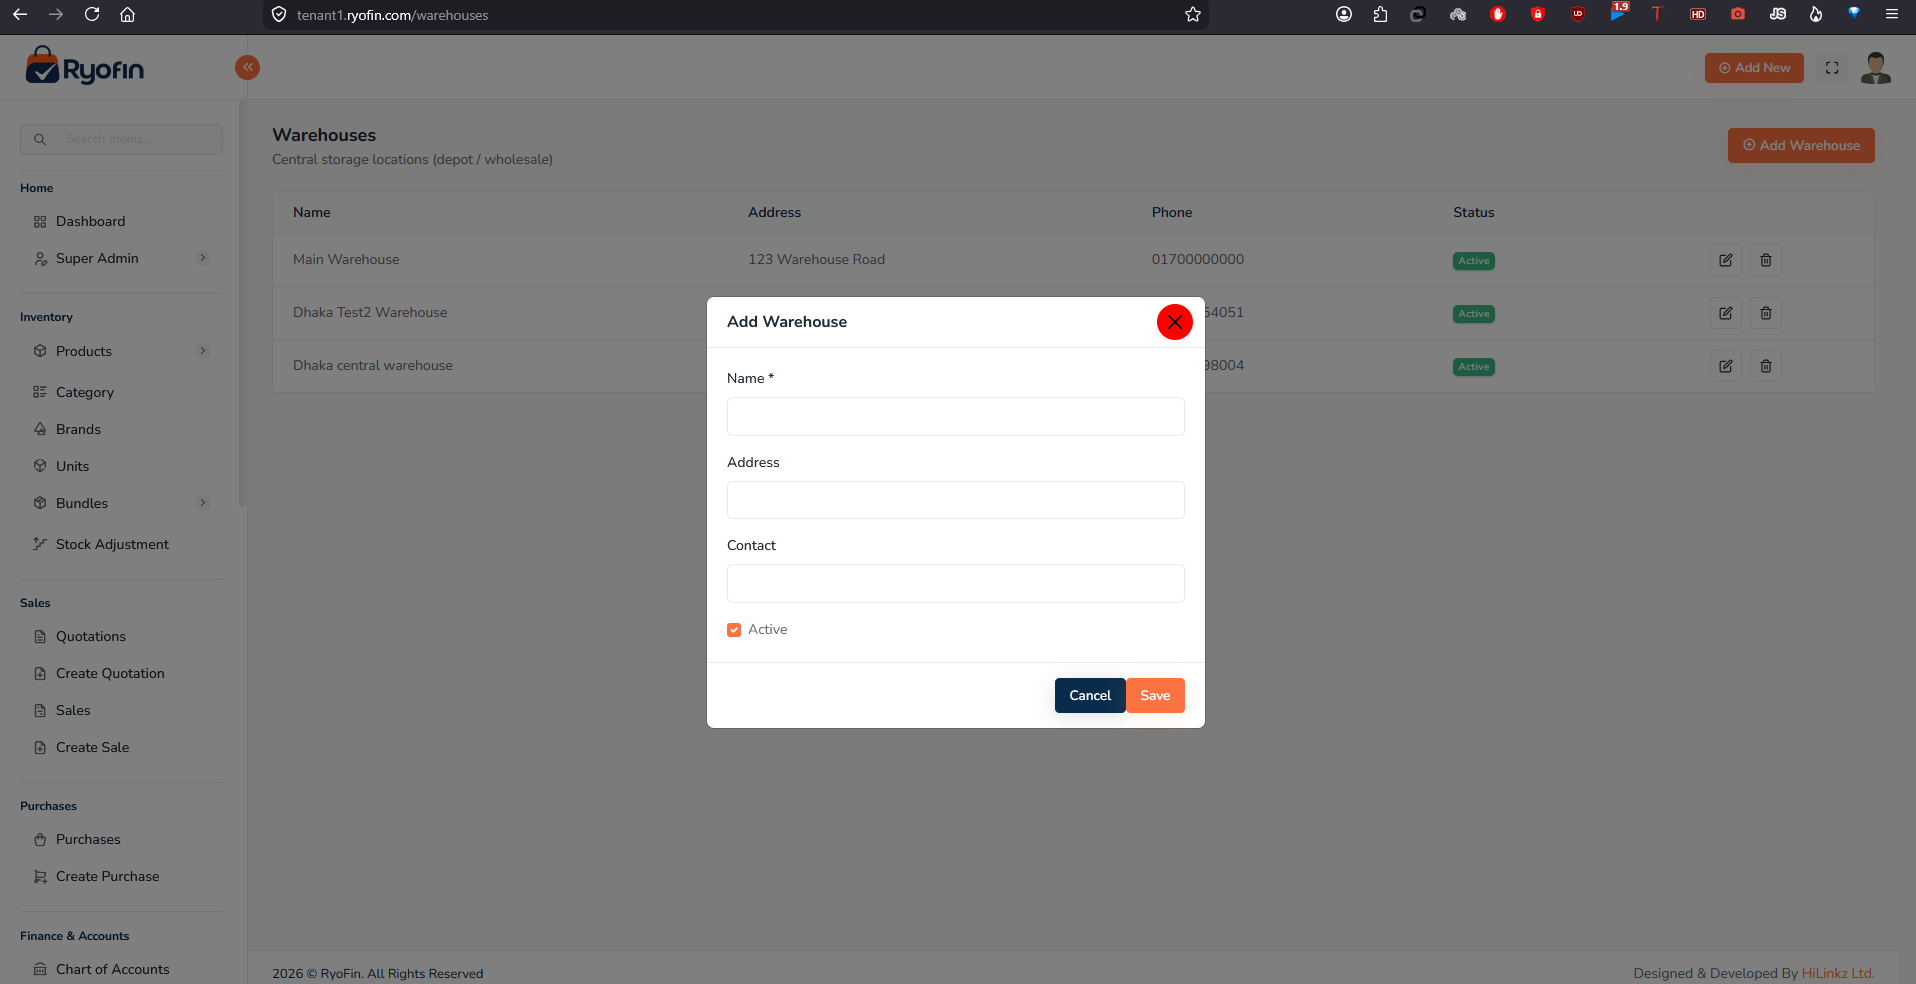Screen dimensions: 1916x984
Task: Open the user profile avatar
Action: [1875, 68]
